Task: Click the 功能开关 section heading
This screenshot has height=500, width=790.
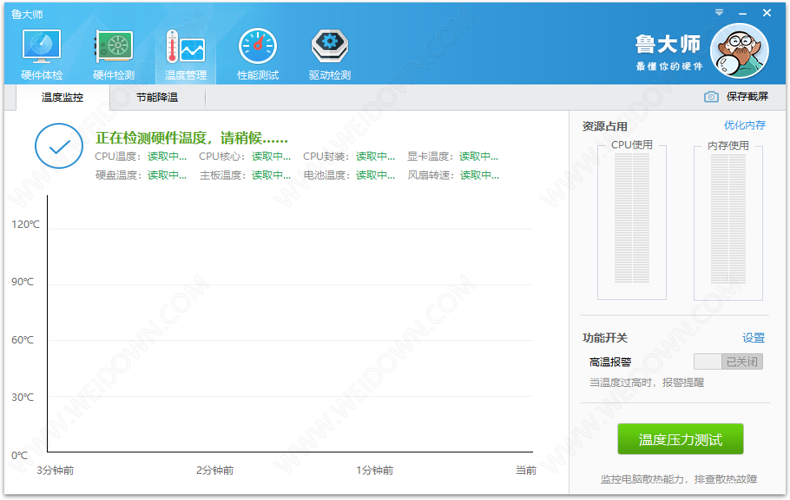Action: point(605,338)
